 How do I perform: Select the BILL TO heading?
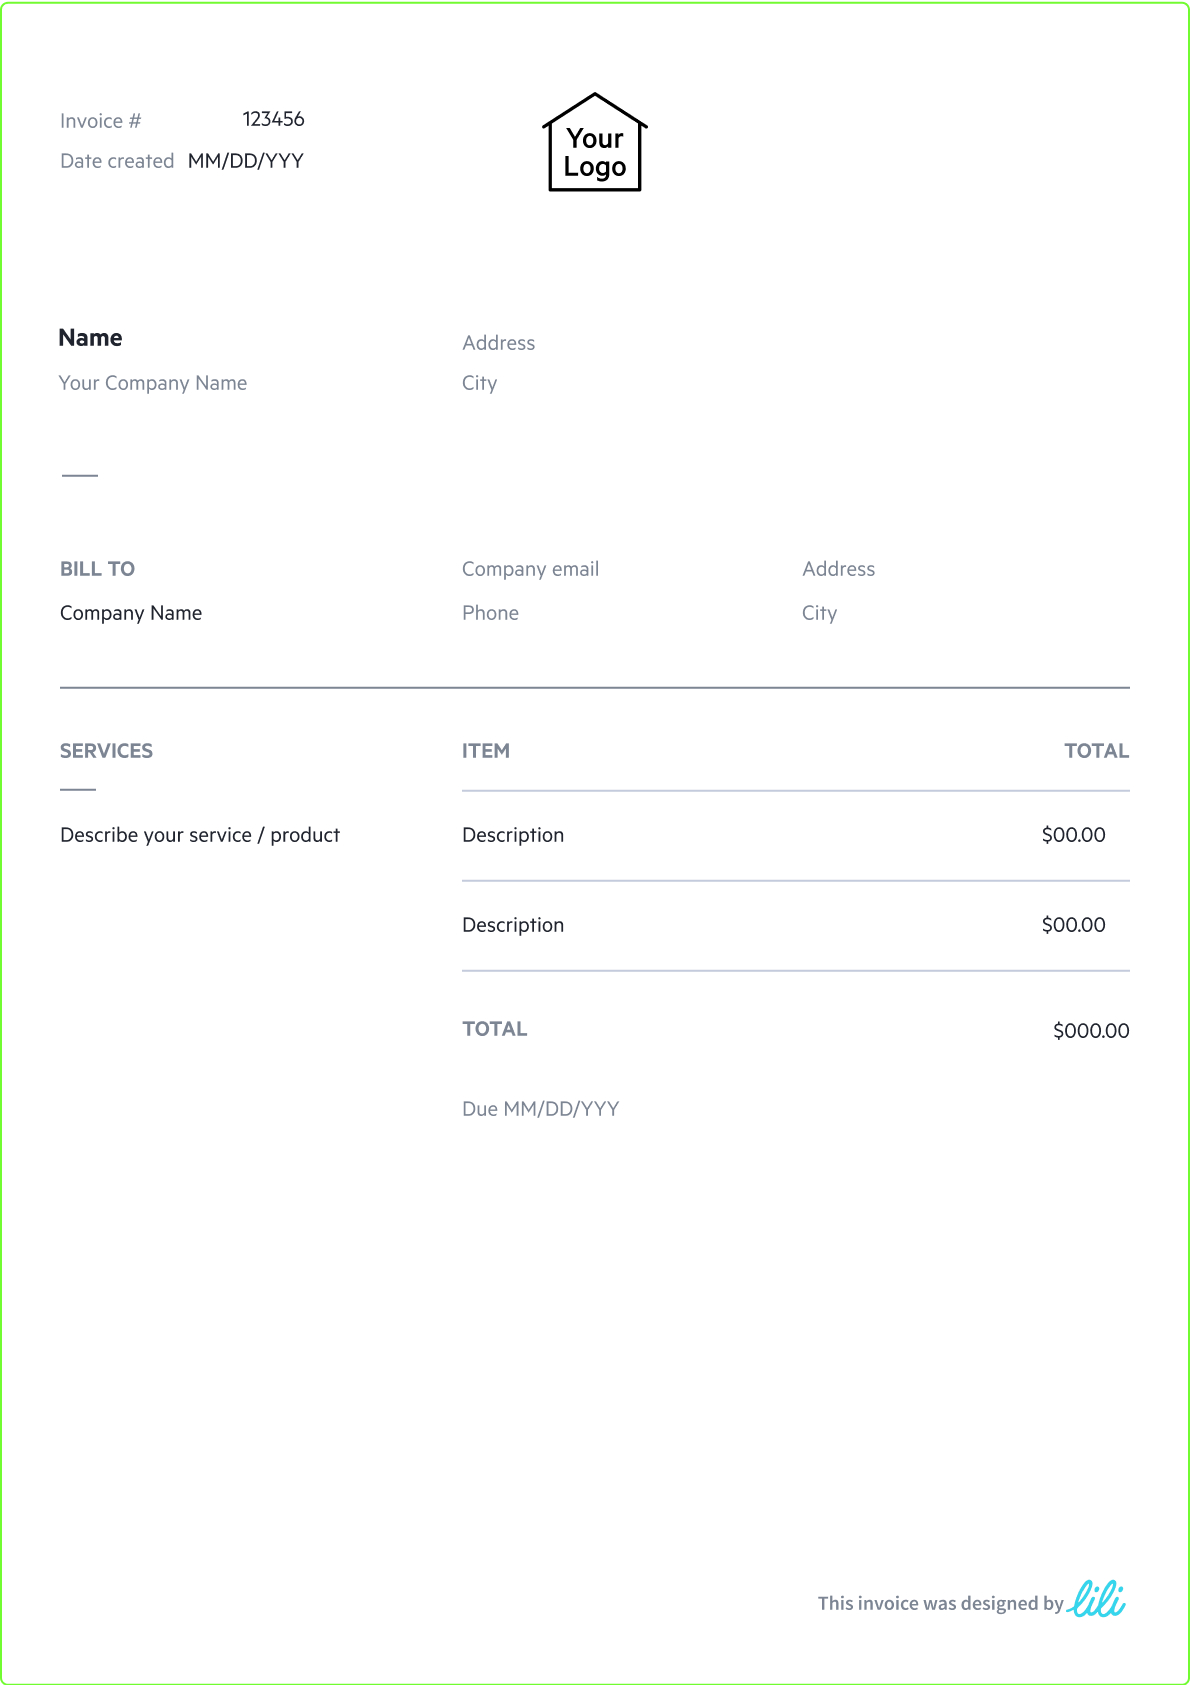pos(97,569)
